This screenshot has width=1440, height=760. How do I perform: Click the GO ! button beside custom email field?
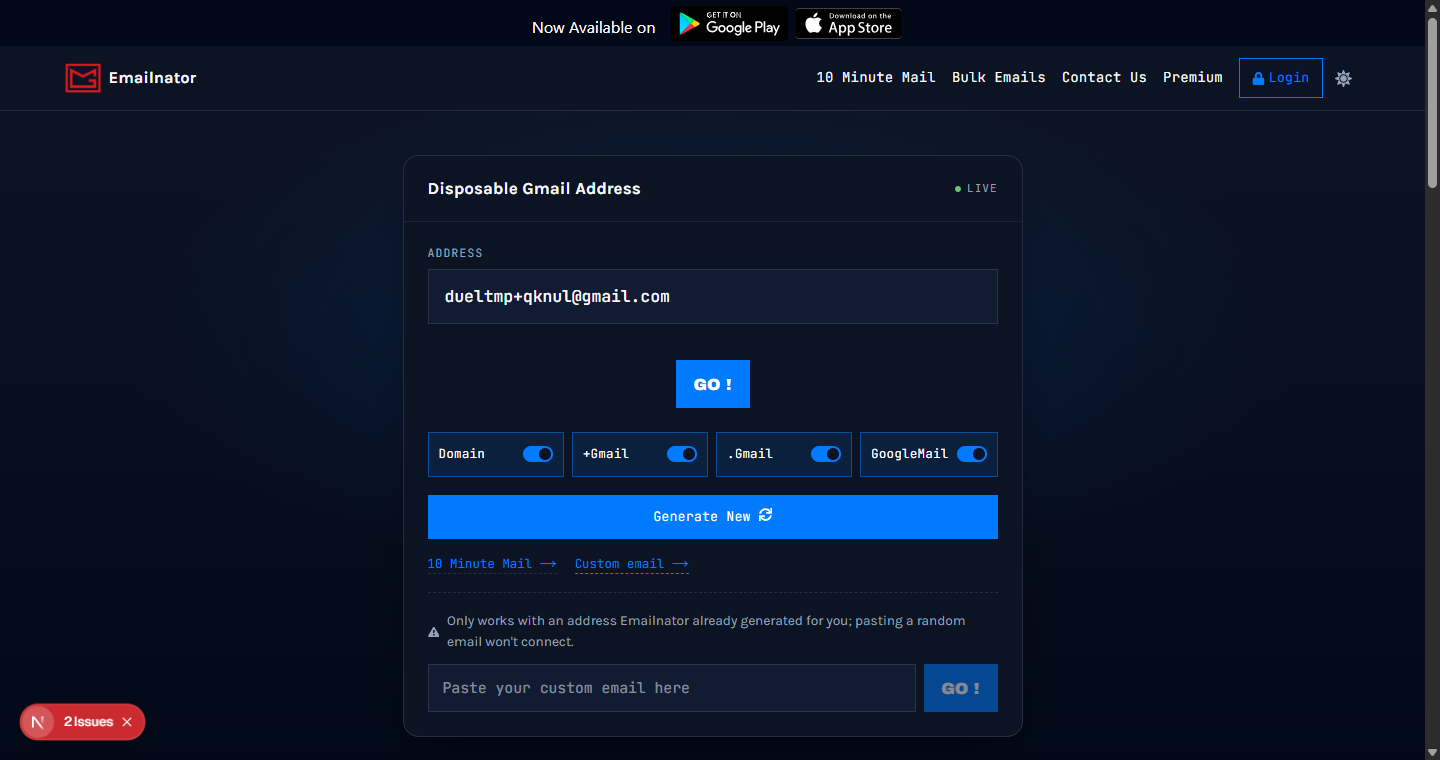[x=961, y=688]
